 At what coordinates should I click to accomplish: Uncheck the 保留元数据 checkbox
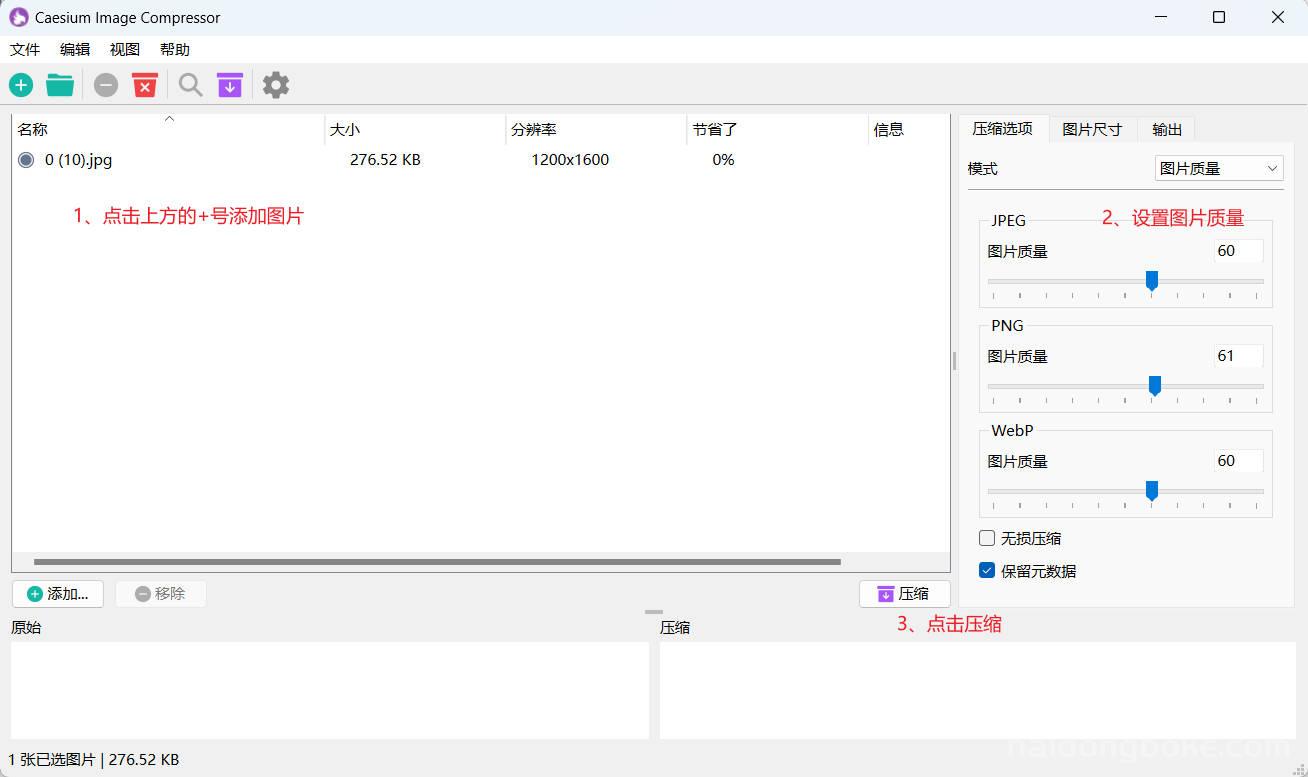987,571
